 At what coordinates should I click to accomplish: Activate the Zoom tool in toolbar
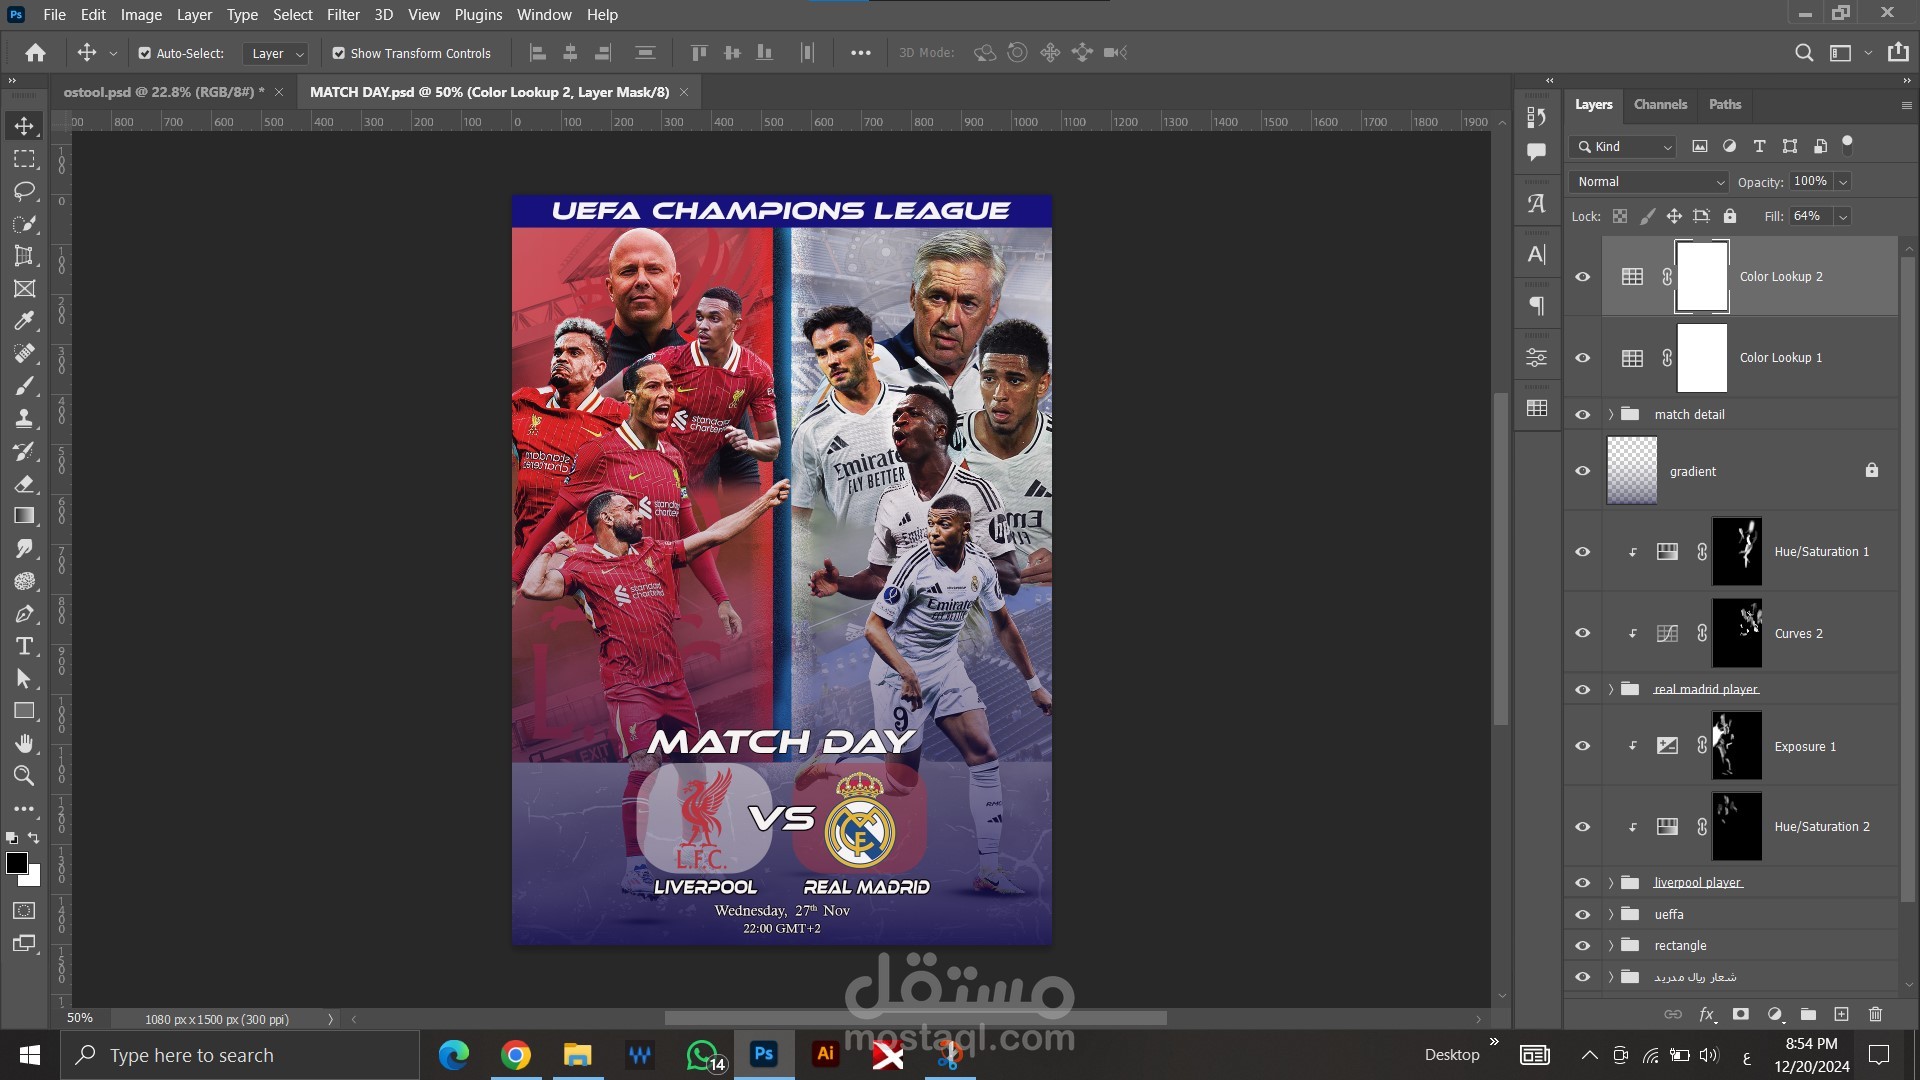(24, 776)
